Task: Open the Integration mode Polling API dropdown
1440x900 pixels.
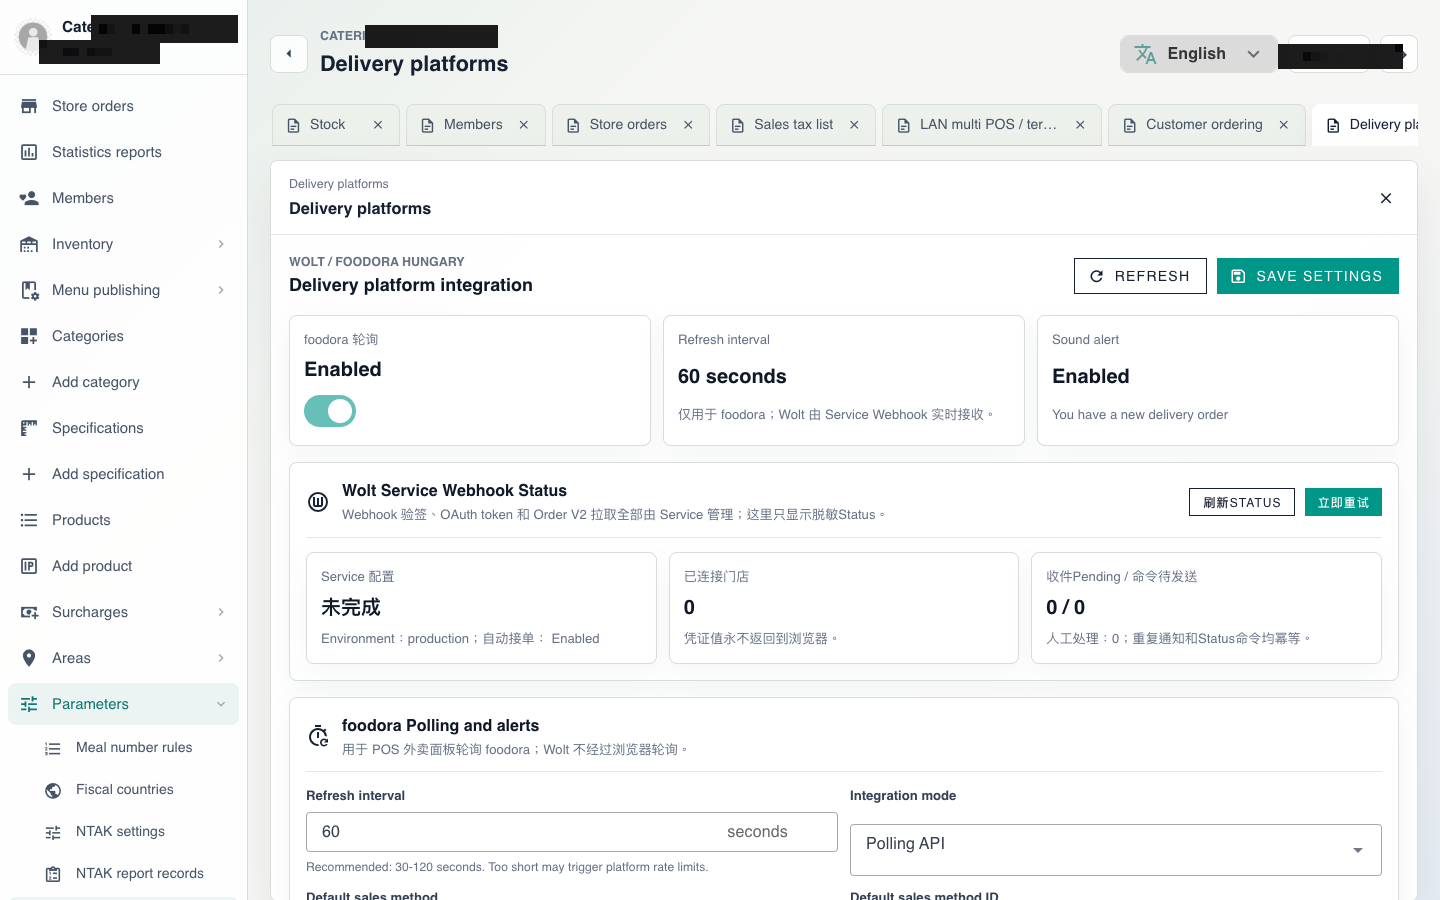Action: [x=1116, y=850]
